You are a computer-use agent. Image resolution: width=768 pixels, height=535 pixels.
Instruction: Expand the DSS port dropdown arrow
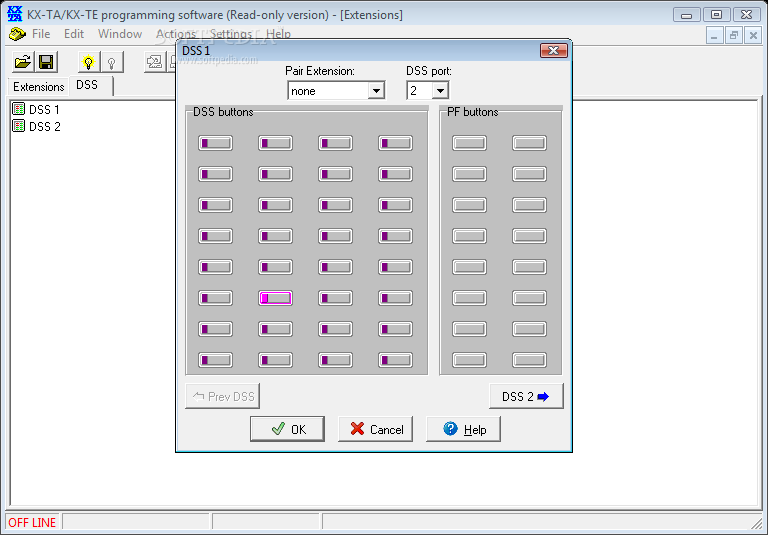[x=440, y=91]
